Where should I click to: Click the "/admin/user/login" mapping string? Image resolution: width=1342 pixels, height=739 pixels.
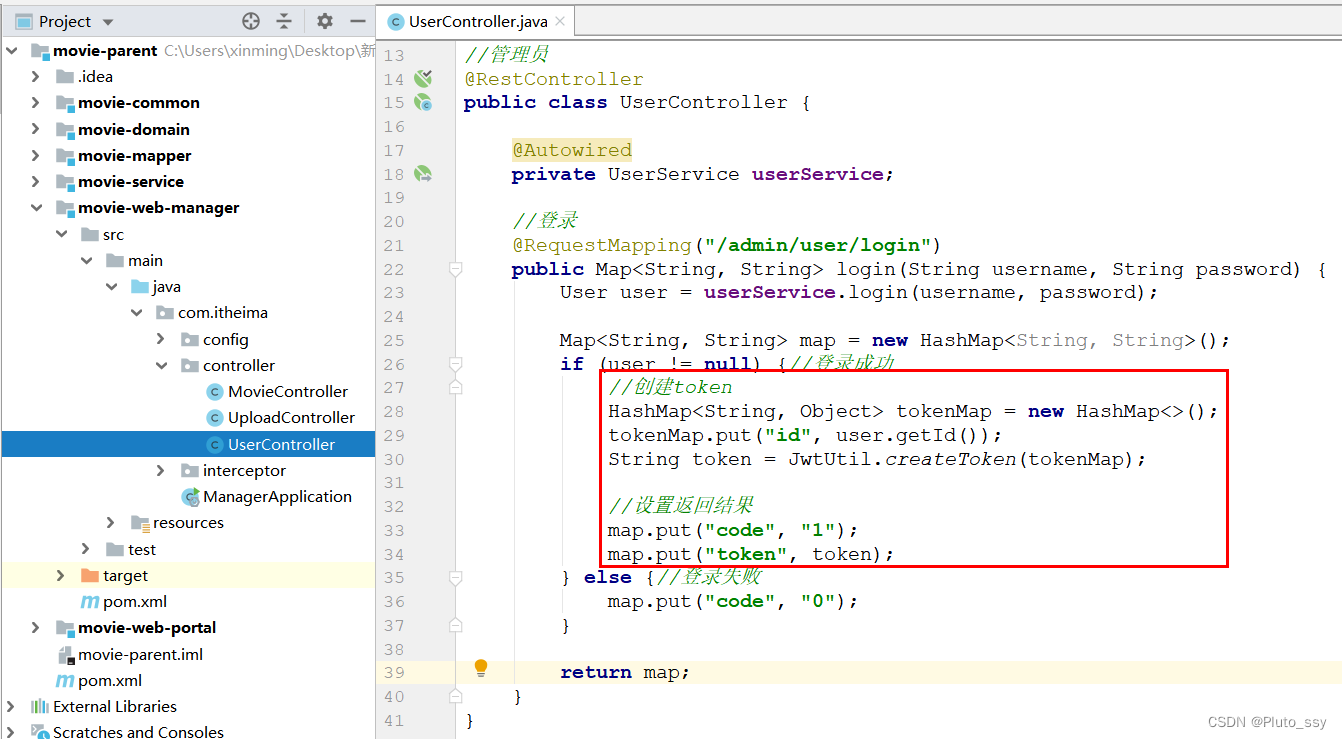817,245
